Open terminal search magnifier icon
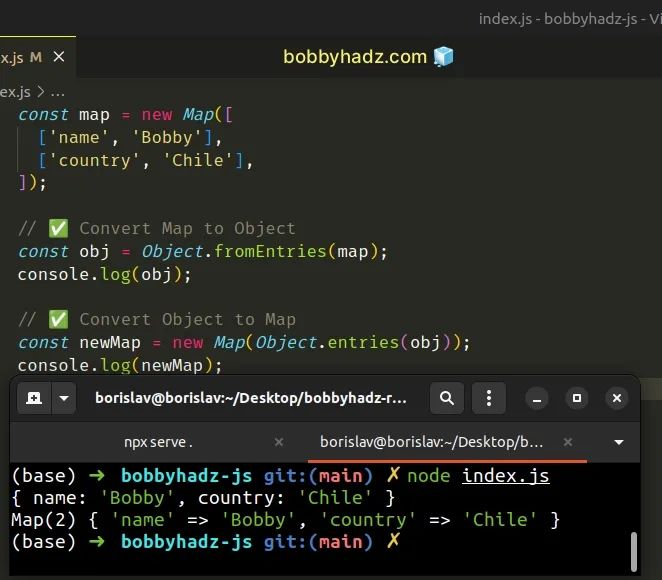The height and width of the screenshot is (580, 662). [447, 398]
